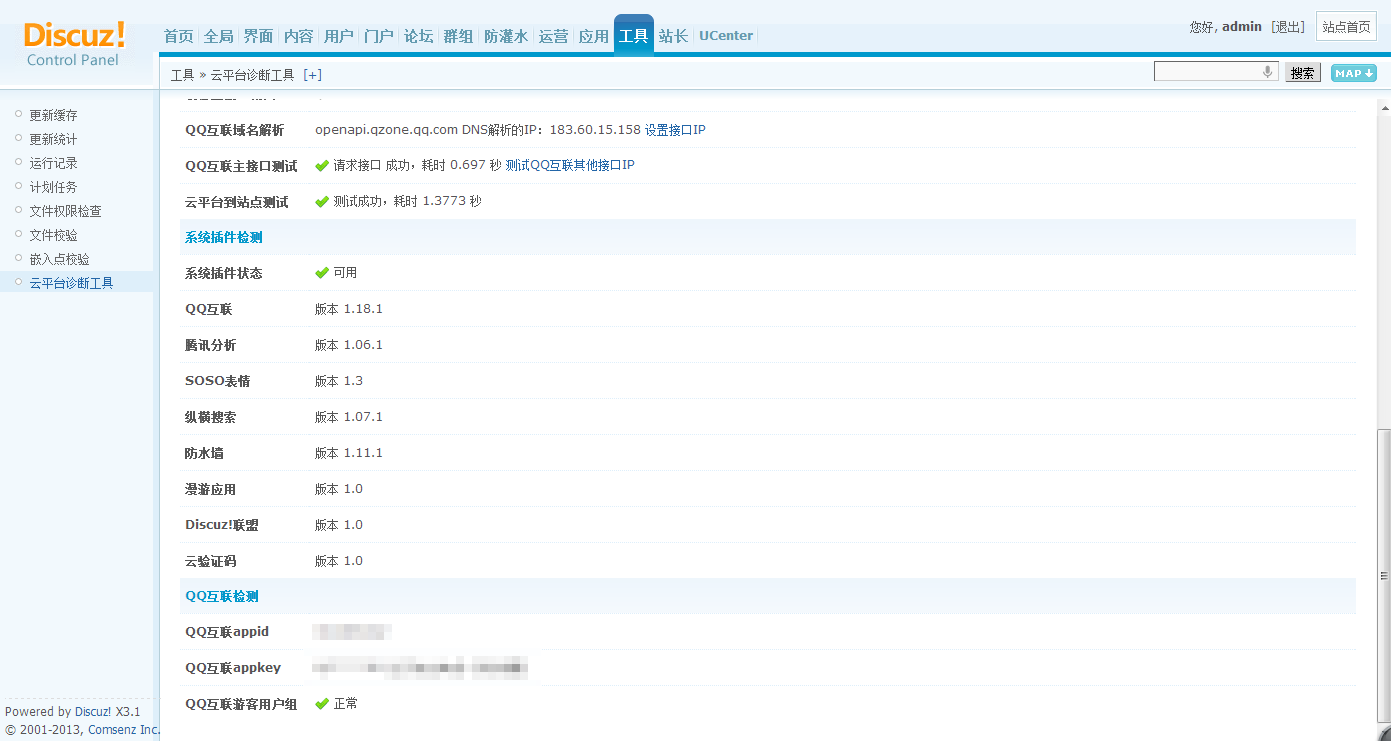Viewport: 1391px width, 741px height.
Task: Click the 设置接口IP link
Action: [x=675, y=130]
